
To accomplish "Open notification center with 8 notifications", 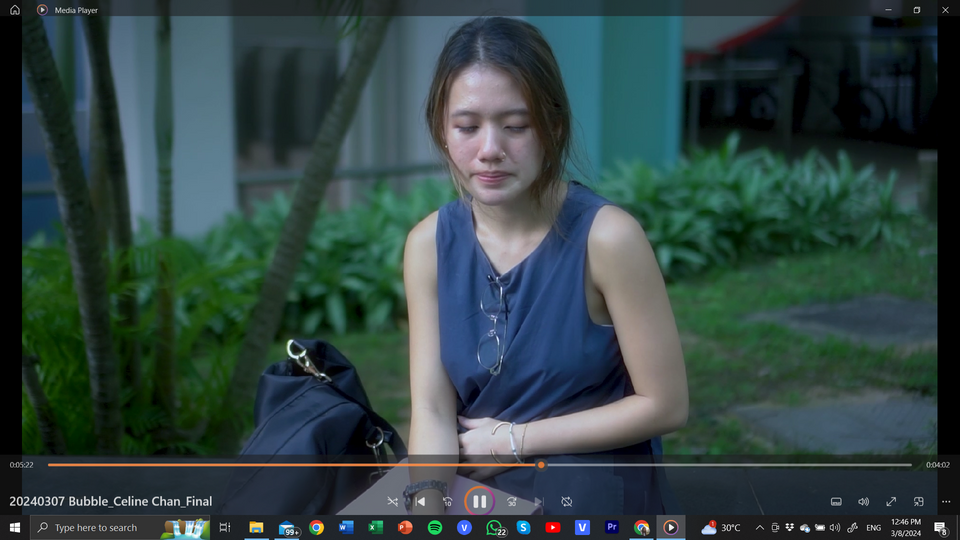I will click(941, 527).
